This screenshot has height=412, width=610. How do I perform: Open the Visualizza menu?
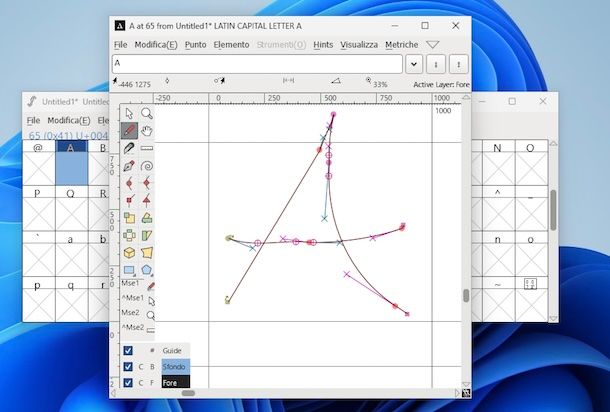point(359,45)
